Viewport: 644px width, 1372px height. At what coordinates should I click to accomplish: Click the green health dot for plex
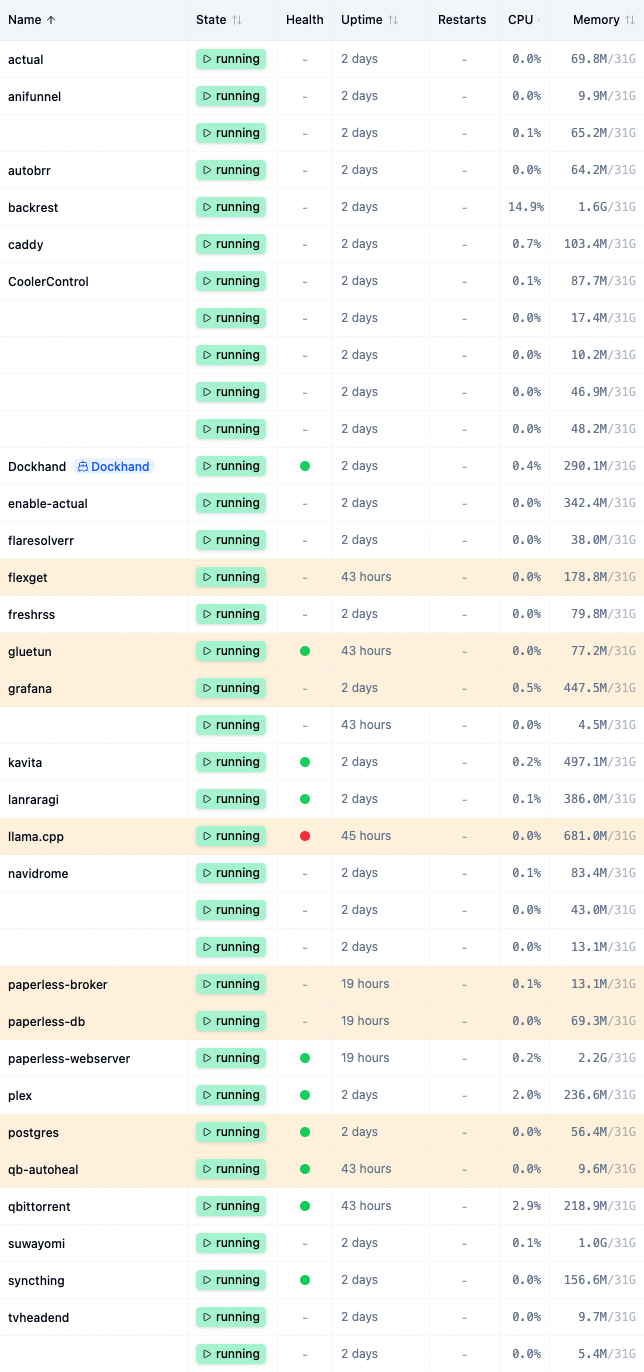coord(305,1095)
